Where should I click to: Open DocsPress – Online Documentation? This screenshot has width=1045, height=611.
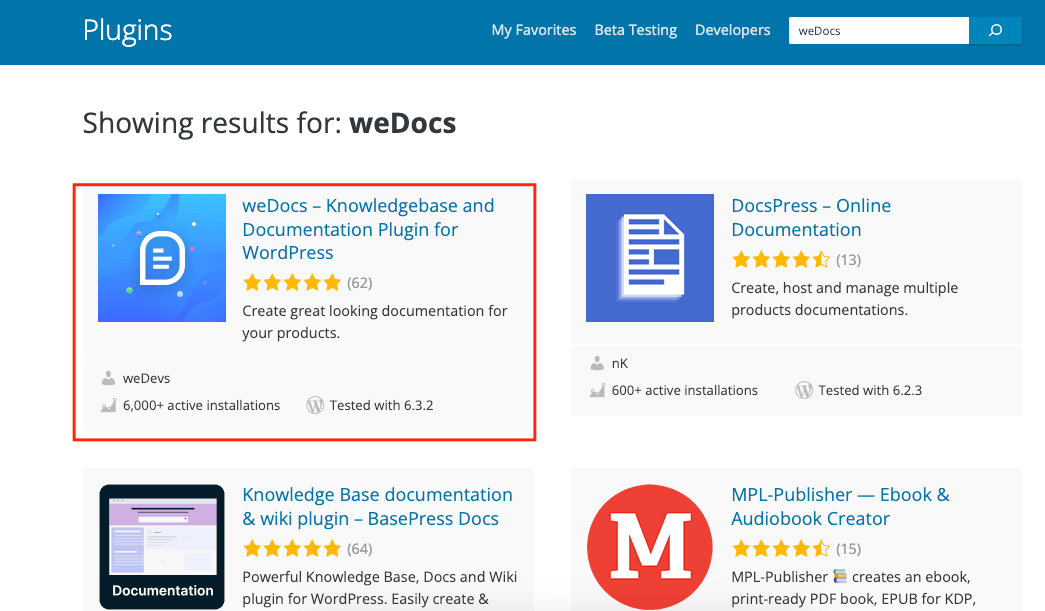coord(811,217)
